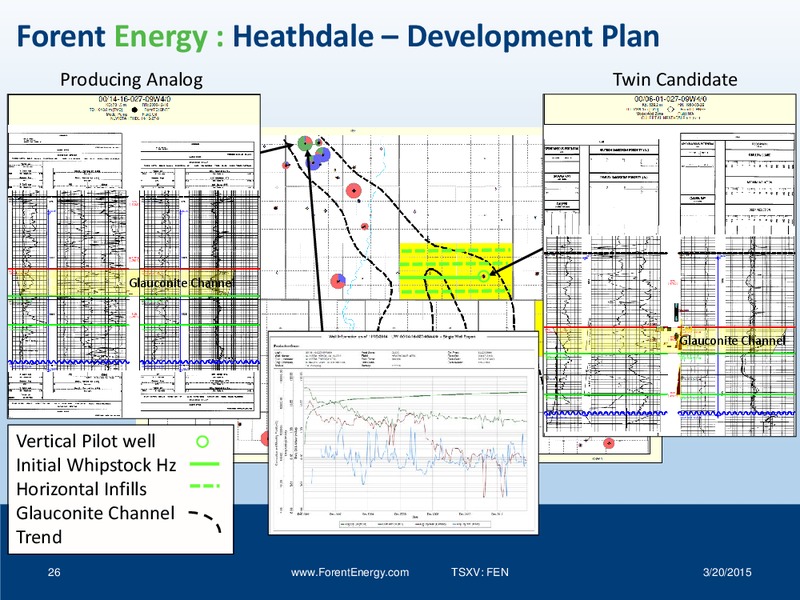Click "Glauconite Channel" label on Producing Analog log
Screen dimensions: 800x600
(x=182, y=283)
